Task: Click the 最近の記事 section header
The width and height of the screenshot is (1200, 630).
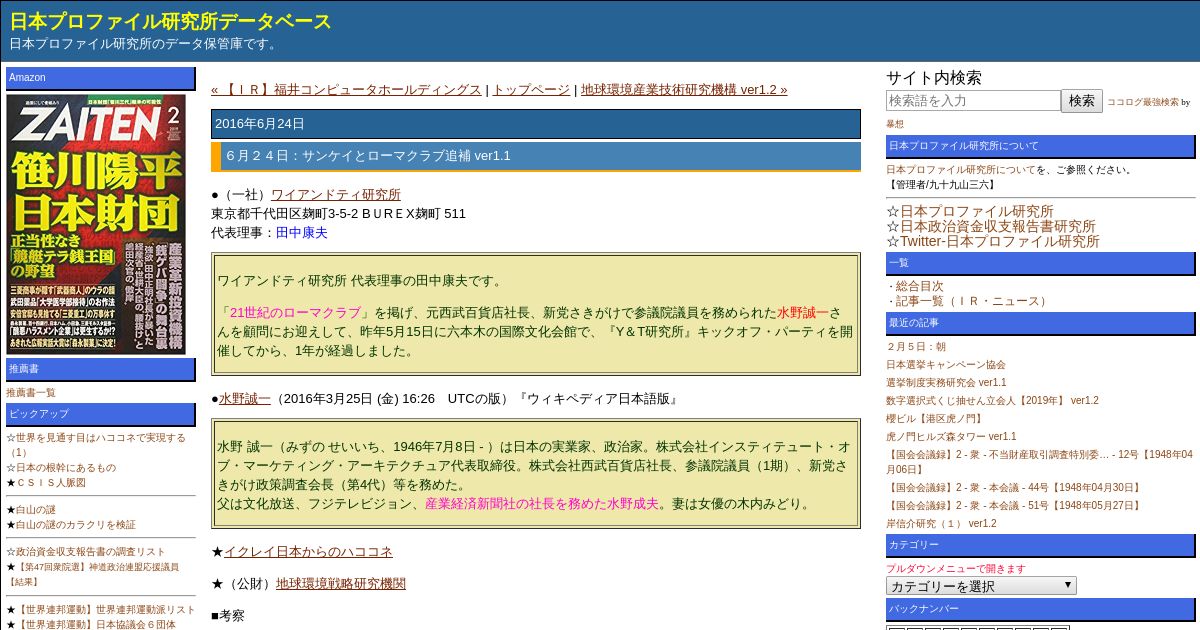Action: (x=1041, y=323)
